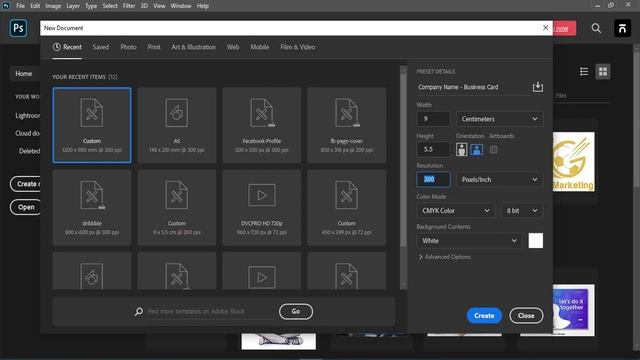Screen dimensions: 640x360
Task: Click Home in the sidebar
Action: point(24,73)
